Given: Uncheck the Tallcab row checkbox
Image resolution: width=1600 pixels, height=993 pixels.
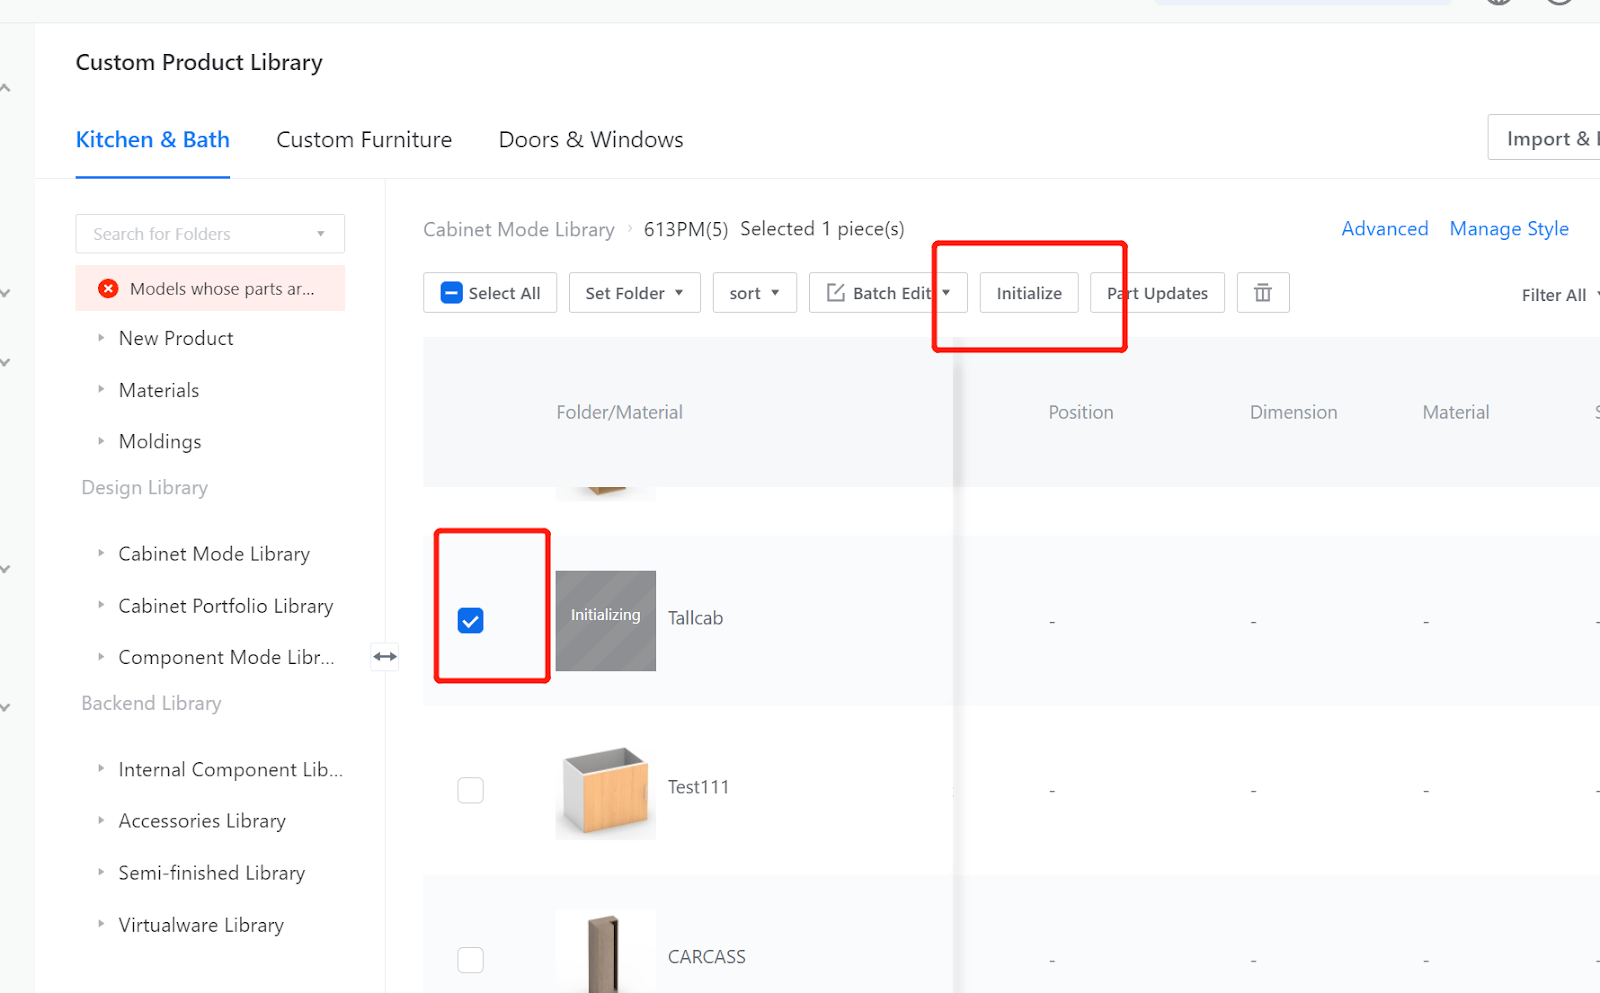Looking at the screenshot, I should (470, 621).
